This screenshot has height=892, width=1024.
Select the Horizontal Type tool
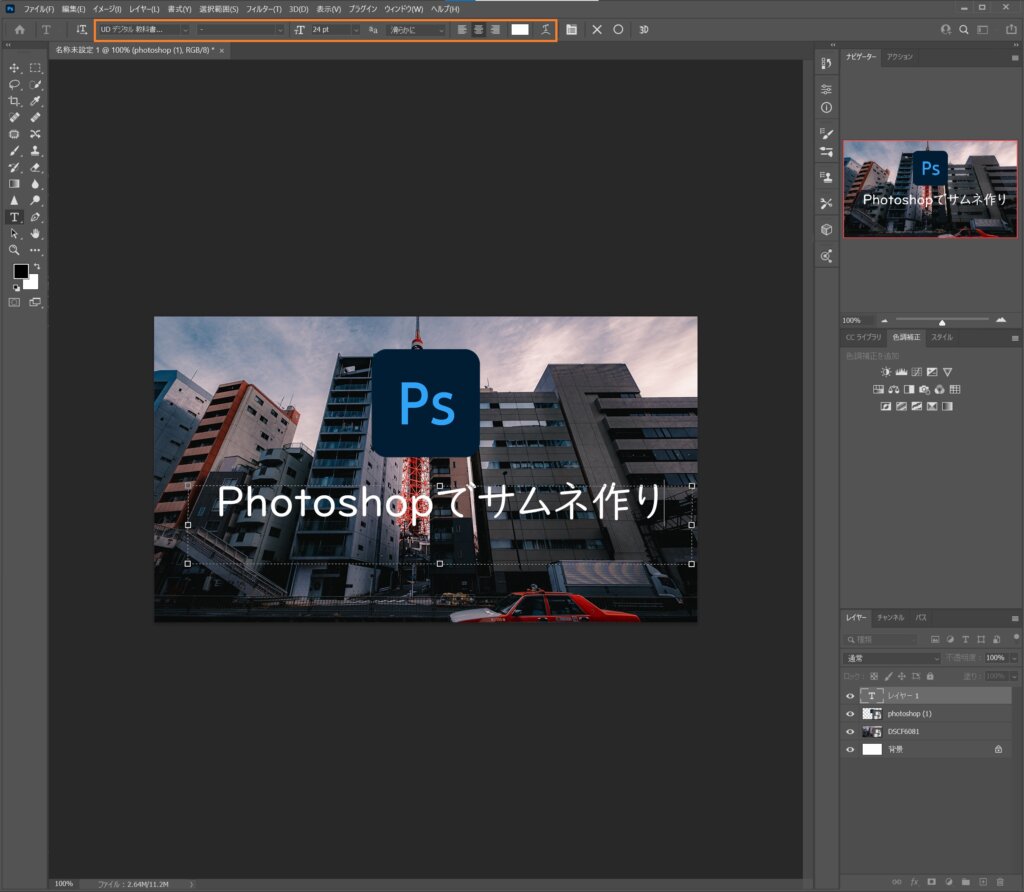click(14, 217)
